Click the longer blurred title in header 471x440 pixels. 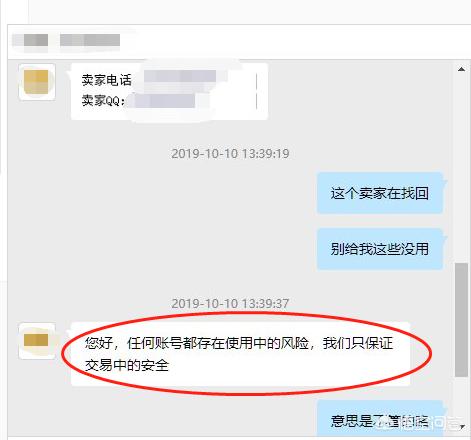[90, 40]
